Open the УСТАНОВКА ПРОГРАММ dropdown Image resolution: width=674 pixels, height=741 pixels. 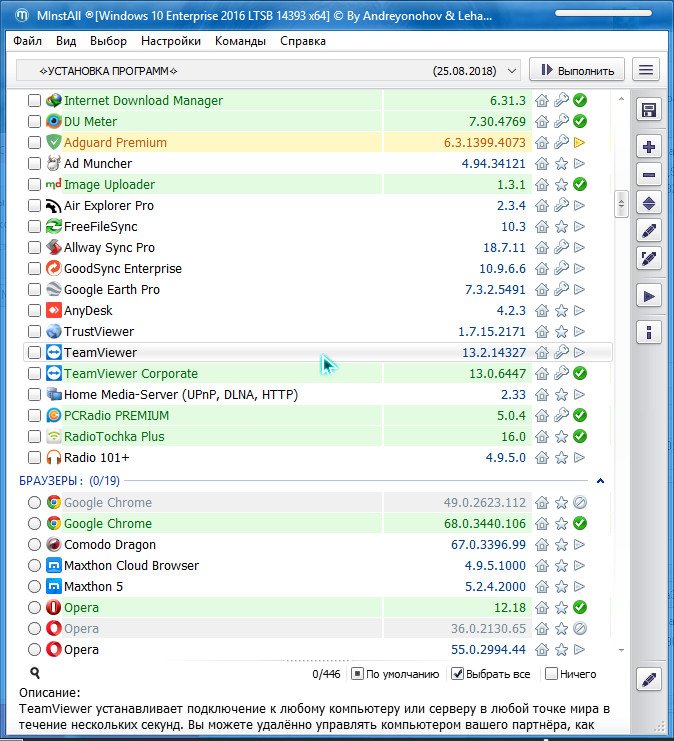pyautogui.click(x=268, y=71)
